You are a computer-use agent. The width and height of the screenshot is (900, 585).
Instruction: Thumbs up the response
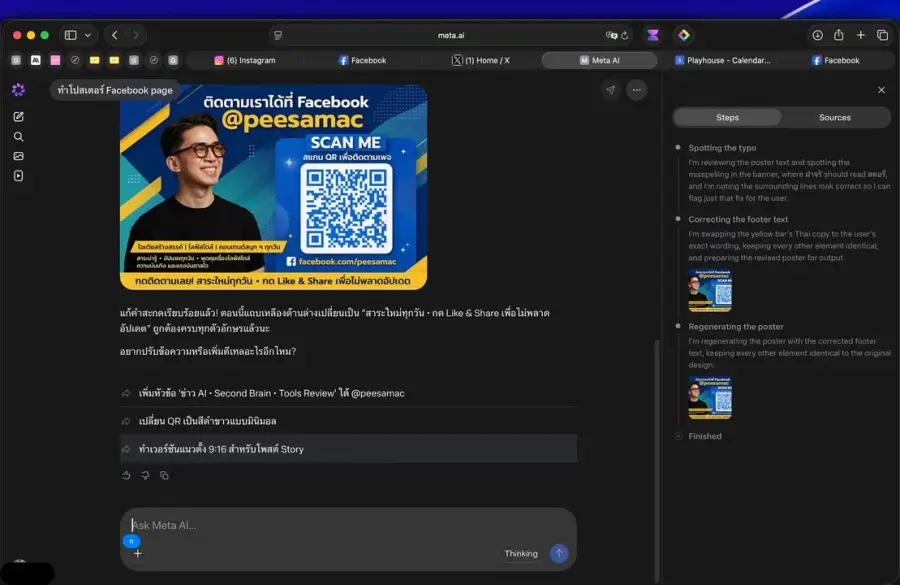[126, 475]
